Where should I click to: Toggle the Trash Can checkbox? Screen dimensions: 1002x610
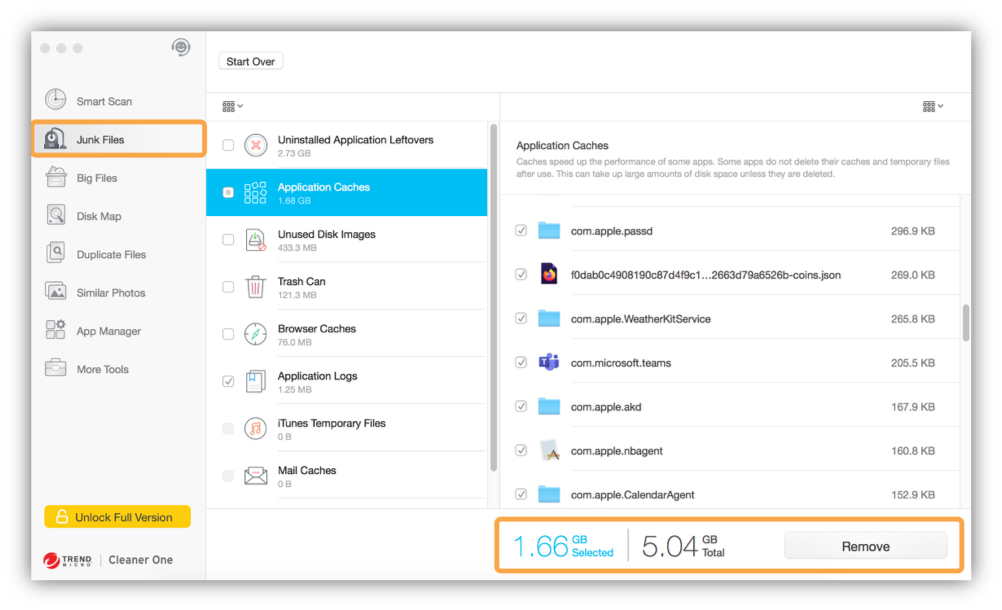(228, 287)
